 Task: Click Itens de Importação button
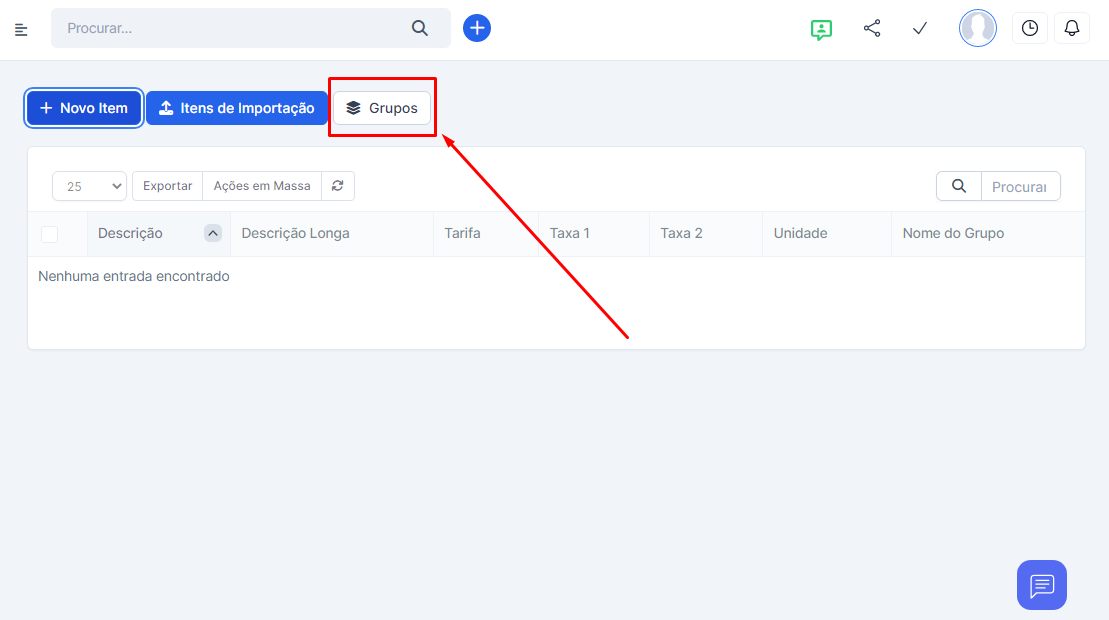pos(237,108)
